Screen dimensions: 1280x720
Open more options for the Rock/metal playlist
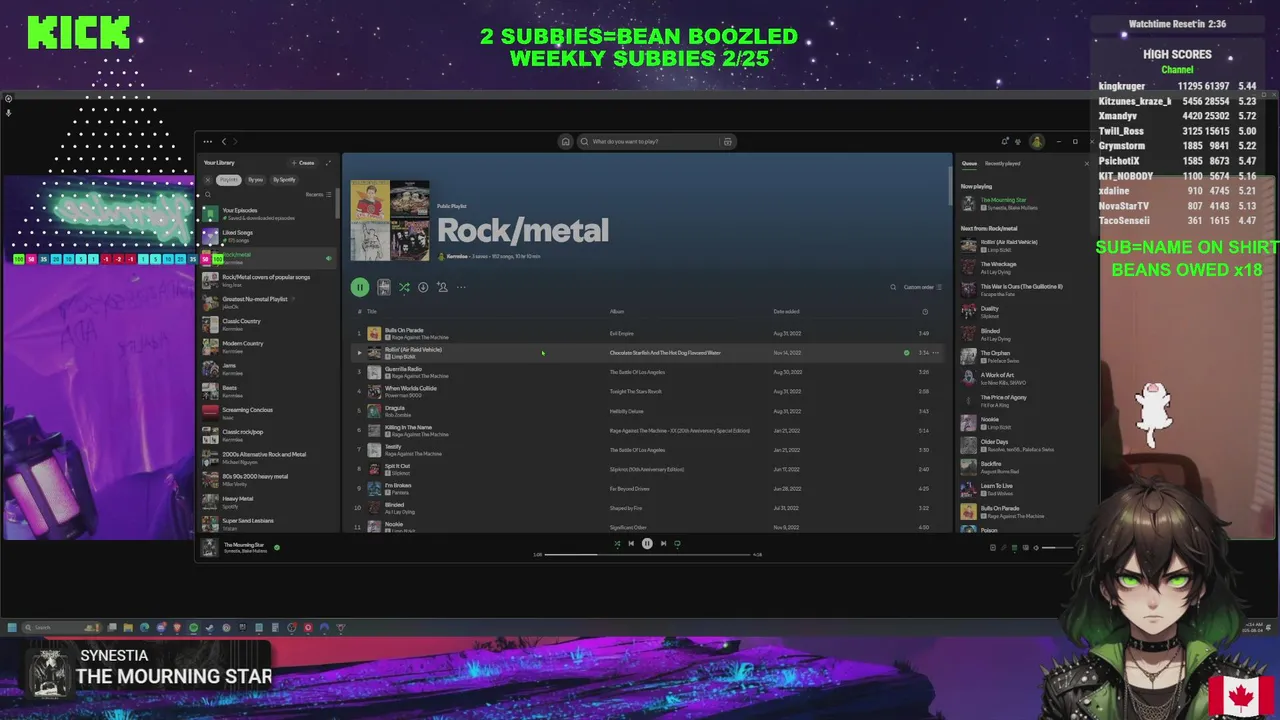pyautogui.click(x=461, y=287)
